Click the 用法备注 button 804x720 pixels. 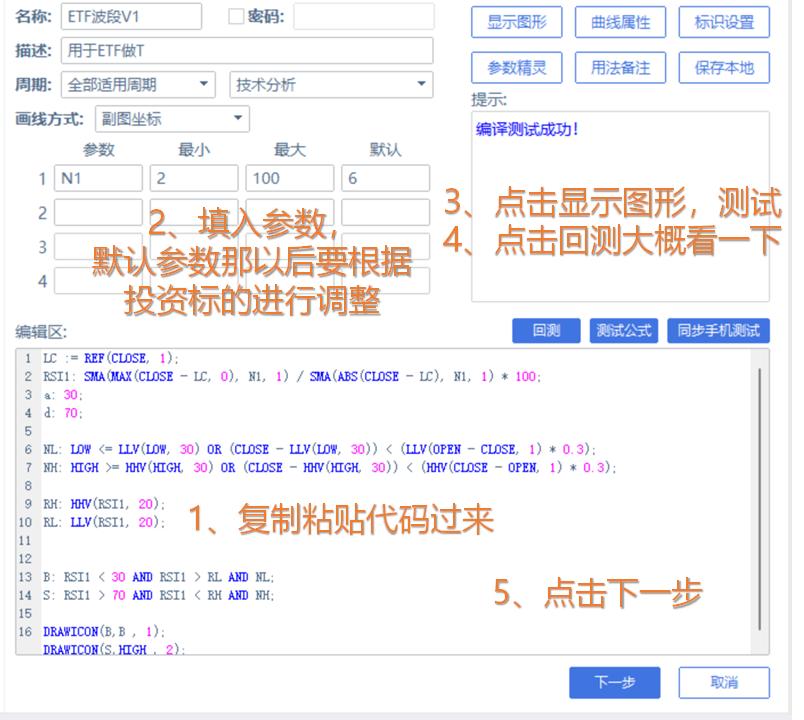[x=620, y=68]
